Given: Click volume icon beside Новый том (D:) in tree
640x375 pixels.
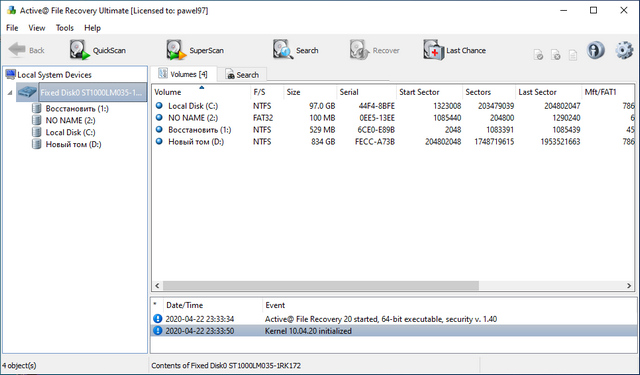Looking at the screenshot, I should coord(37,144).
